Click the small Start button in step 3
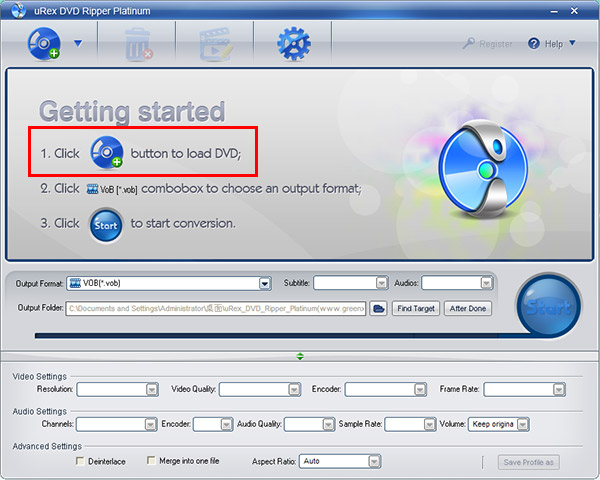Screen dimensions: 600x480 106,225
